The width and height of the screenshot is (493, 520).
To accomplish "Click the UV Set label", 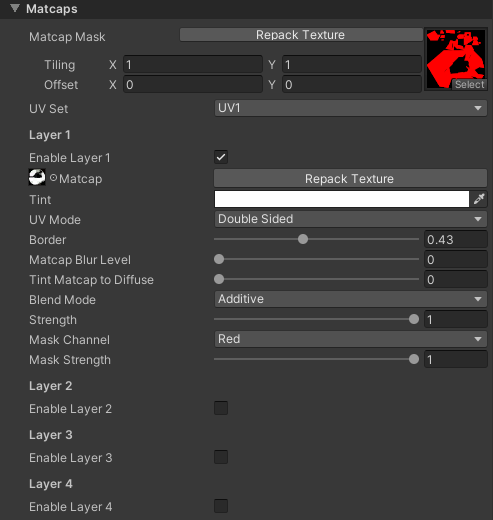I will click(49, 109).
